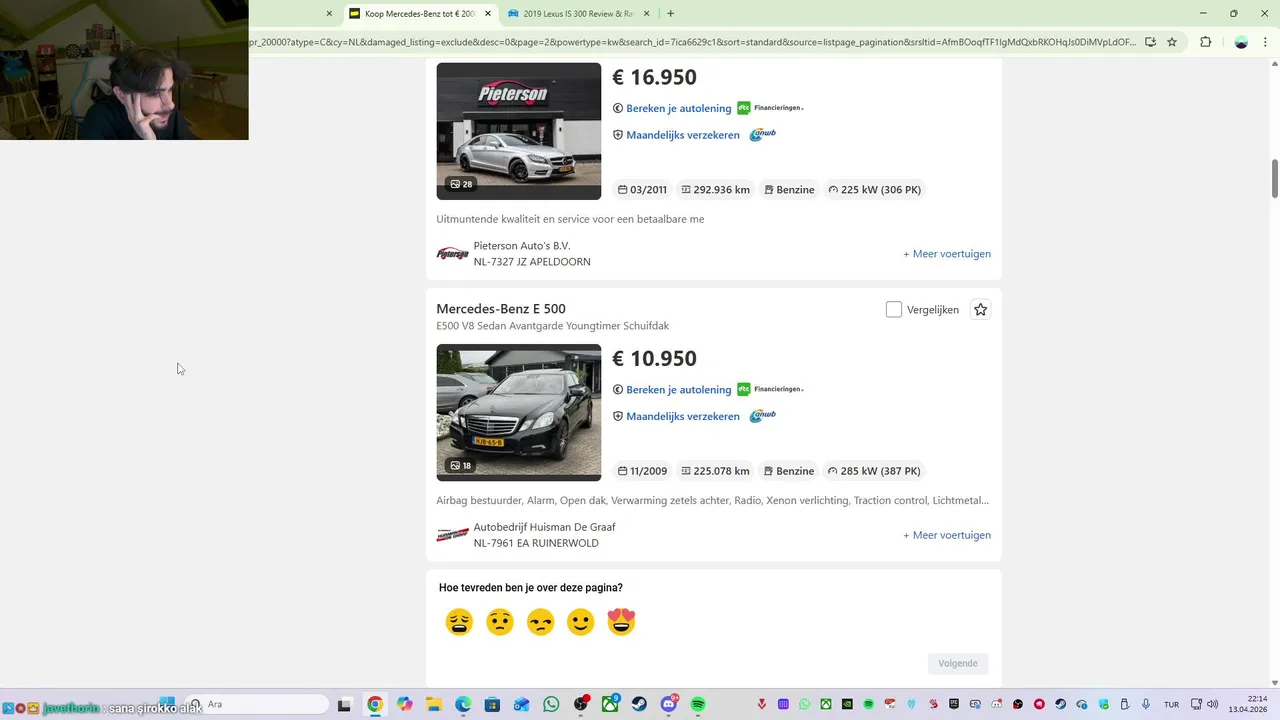Screen dimensions: 1280x720
Task: Select the slightly smiling face rating emoji
Action: (581, 622)
